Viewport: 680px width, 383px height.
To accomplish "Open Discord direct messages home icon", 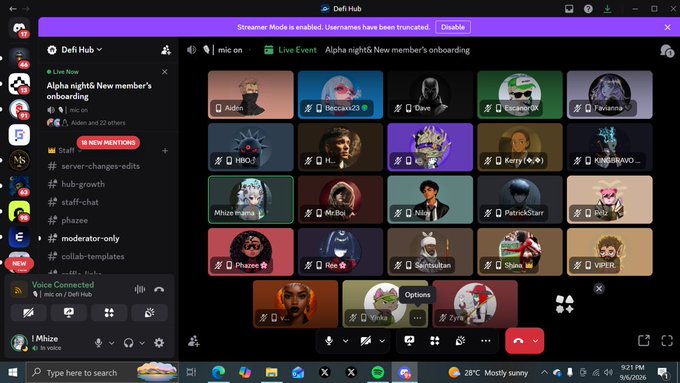I will 19,29.
